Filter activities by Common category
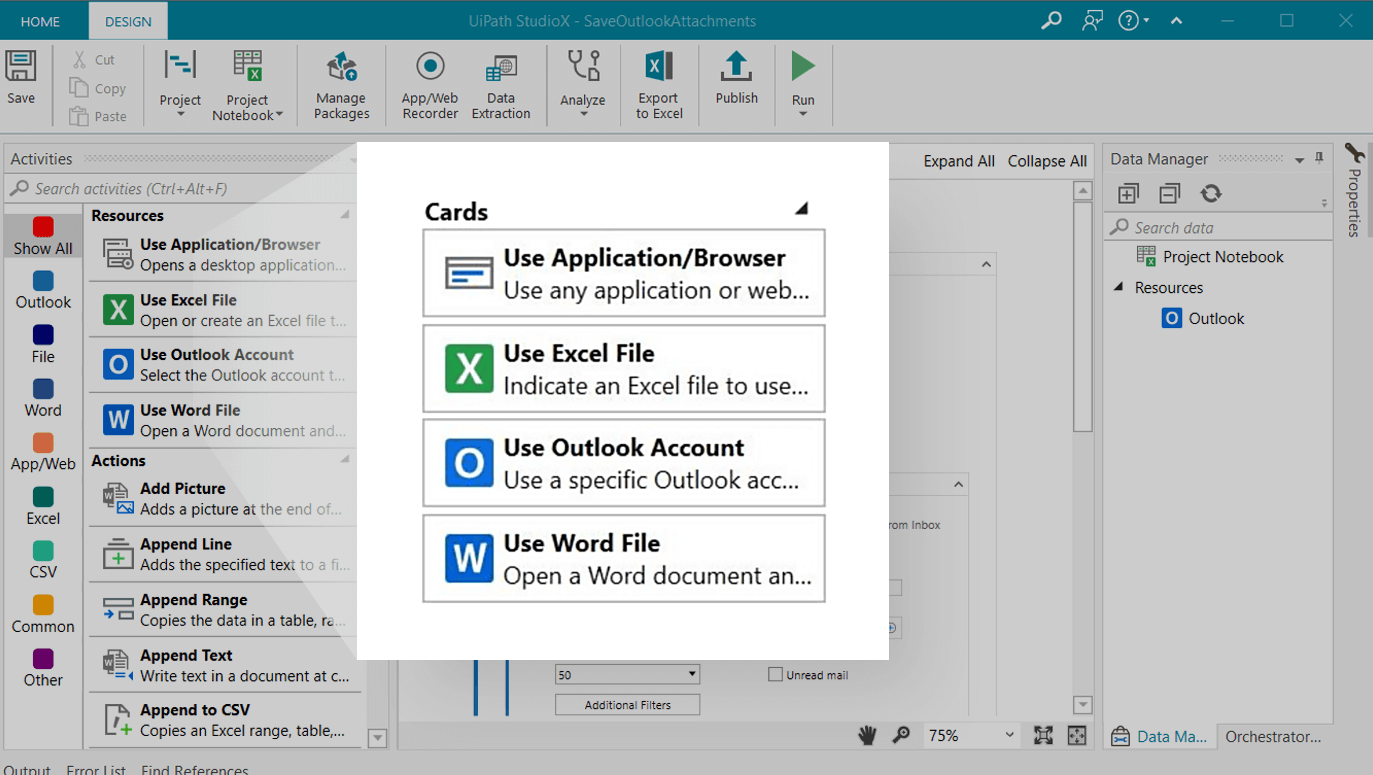Screen dimensions: 1373x775 (43, 615)
